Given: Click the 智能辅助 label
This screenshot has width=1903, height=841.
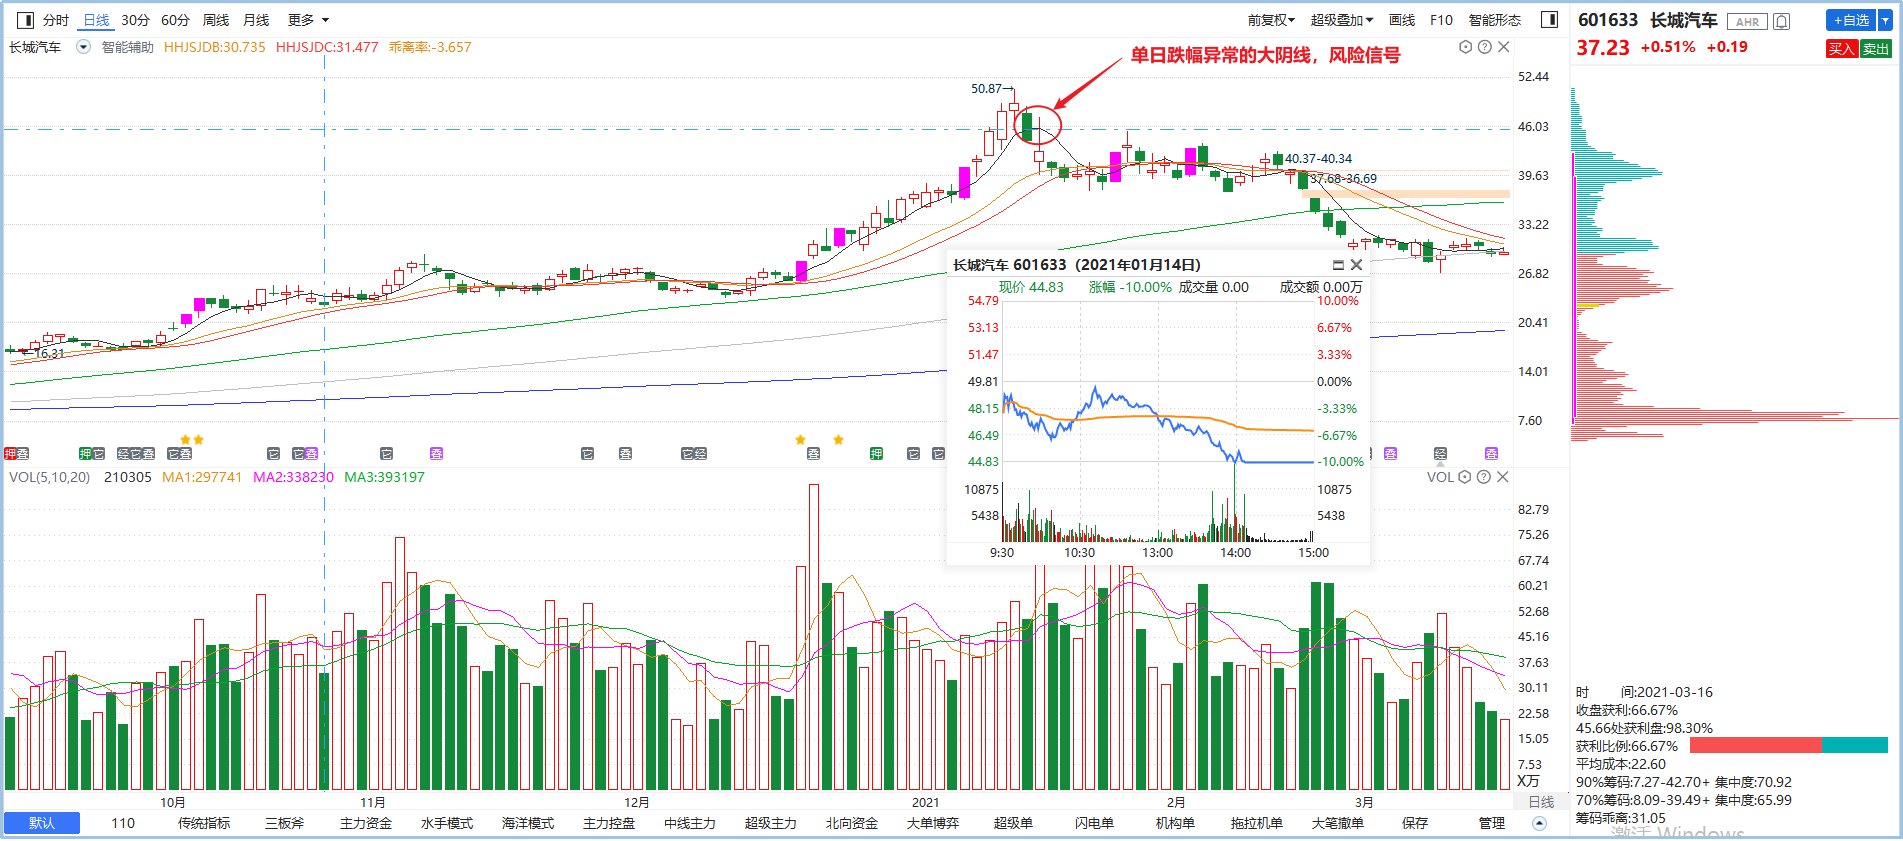Looking at the screenshot, I should pyautogui.click(x=128, y=47).
